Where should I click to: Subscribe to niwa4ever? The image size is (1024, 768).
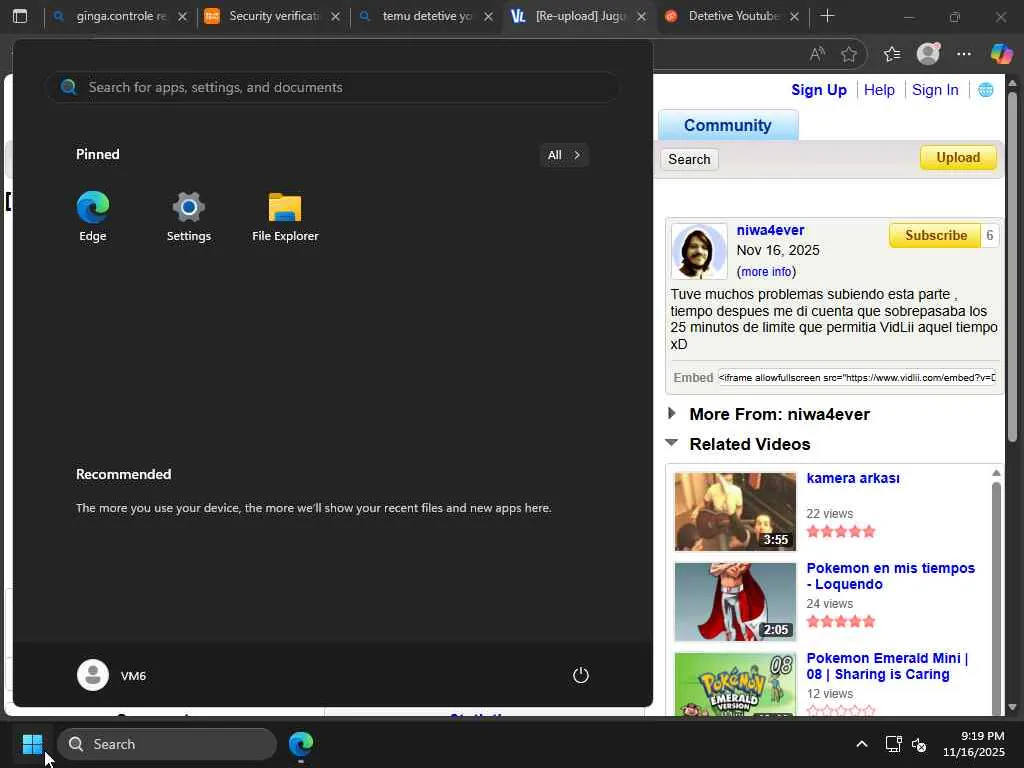point(935,235)
